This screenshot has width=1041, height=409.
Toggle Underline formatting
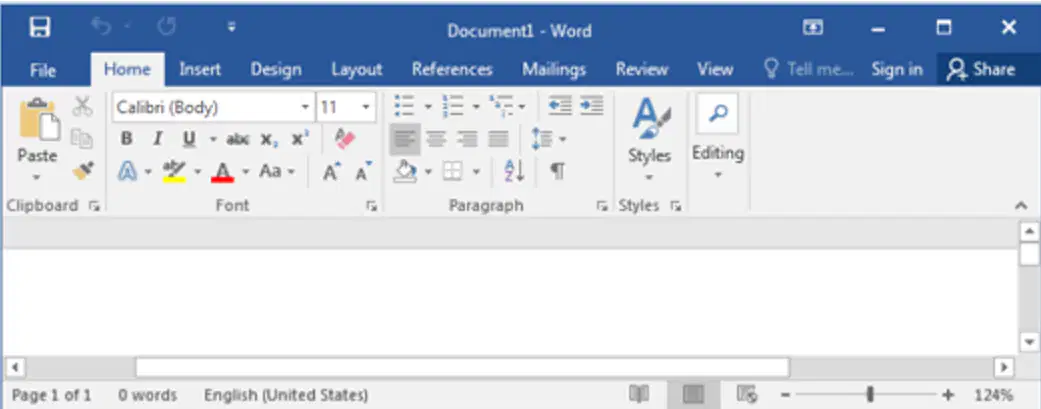189,139
